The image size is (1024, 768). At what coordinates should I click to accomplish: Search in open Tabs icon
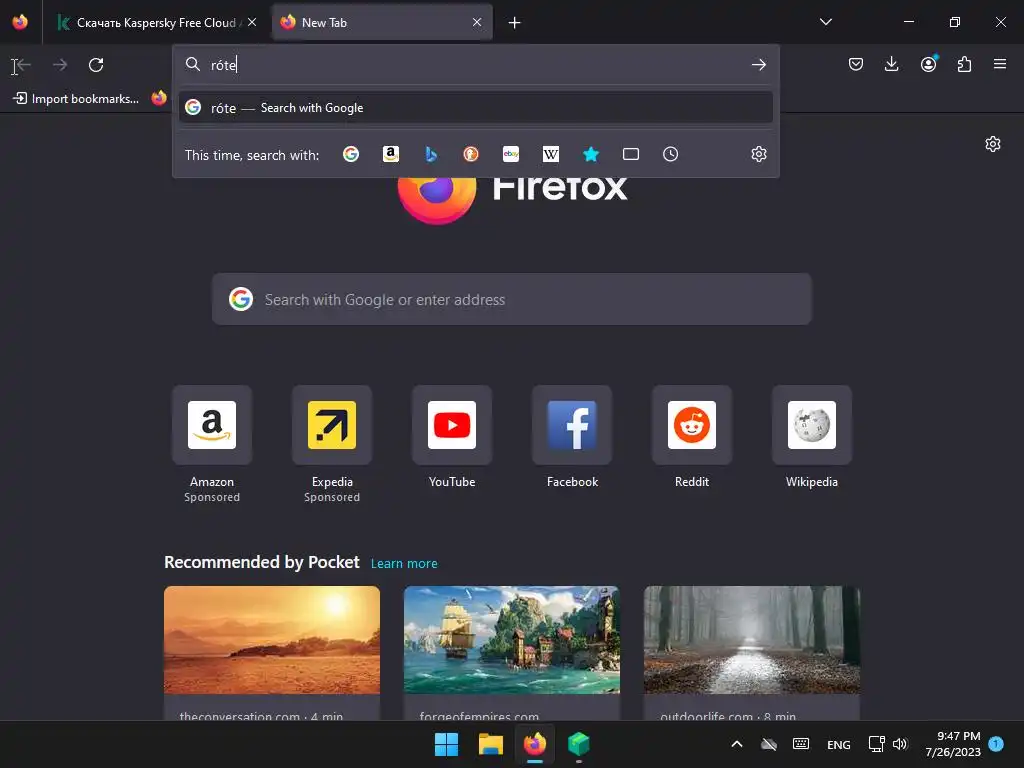[631, 154]
